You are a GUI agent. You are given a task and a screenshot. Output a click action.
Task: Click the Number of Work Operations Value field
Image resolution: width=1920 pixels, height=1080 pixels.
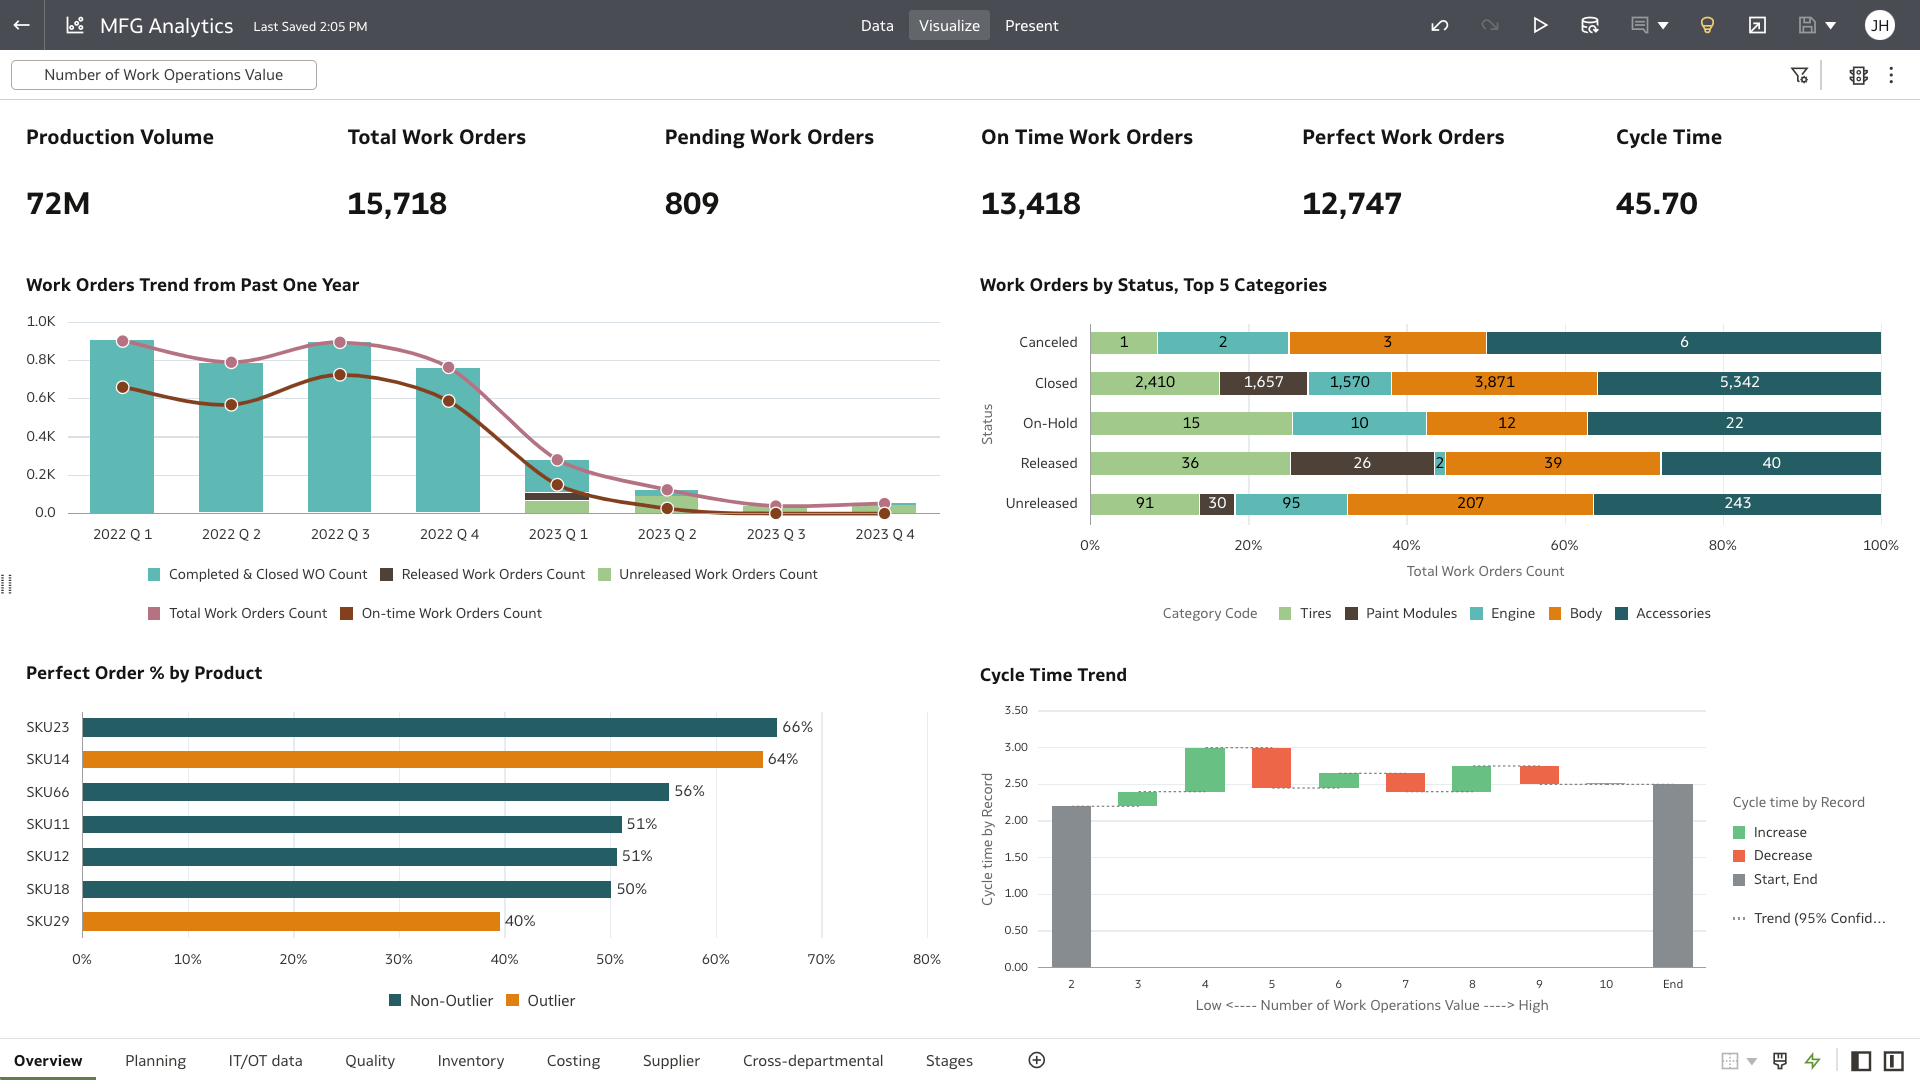pos(163,74)
